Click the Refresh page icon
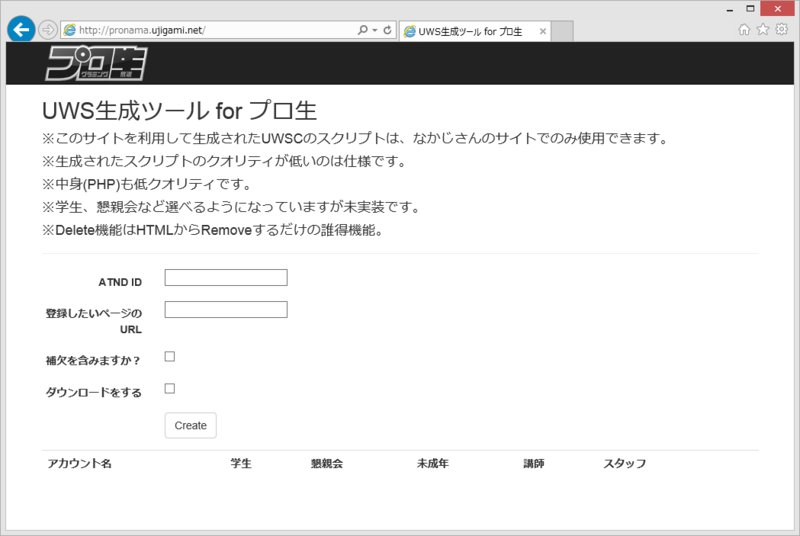This screenshot has height=536, width=800. click(387, 30)
